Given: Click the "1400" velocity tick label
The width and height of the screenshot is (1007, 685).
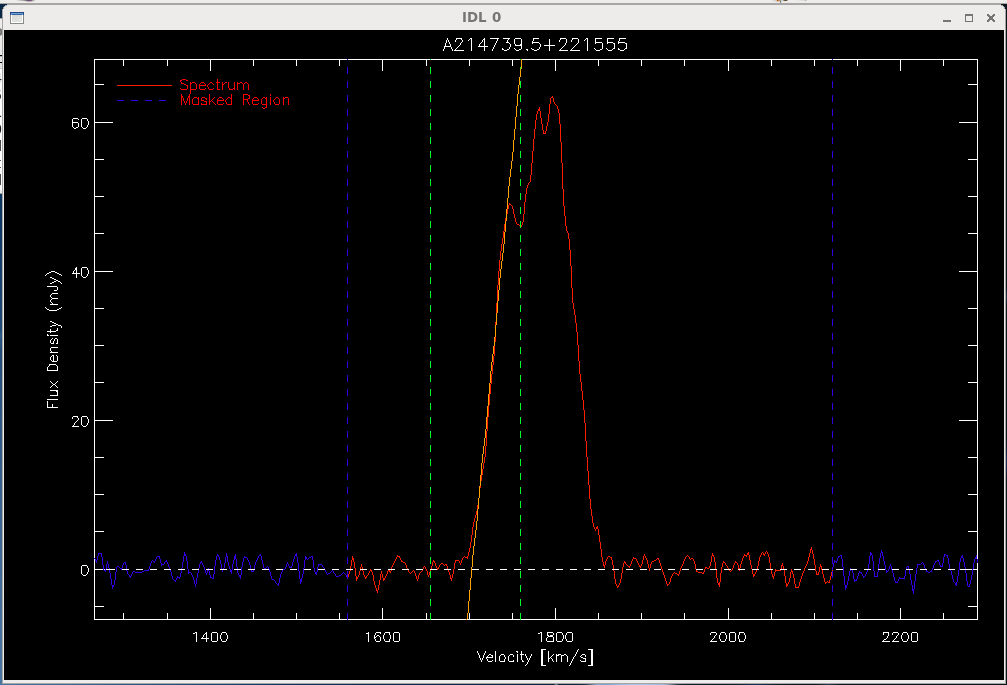Looking at the screenshot, I should 210,637.
